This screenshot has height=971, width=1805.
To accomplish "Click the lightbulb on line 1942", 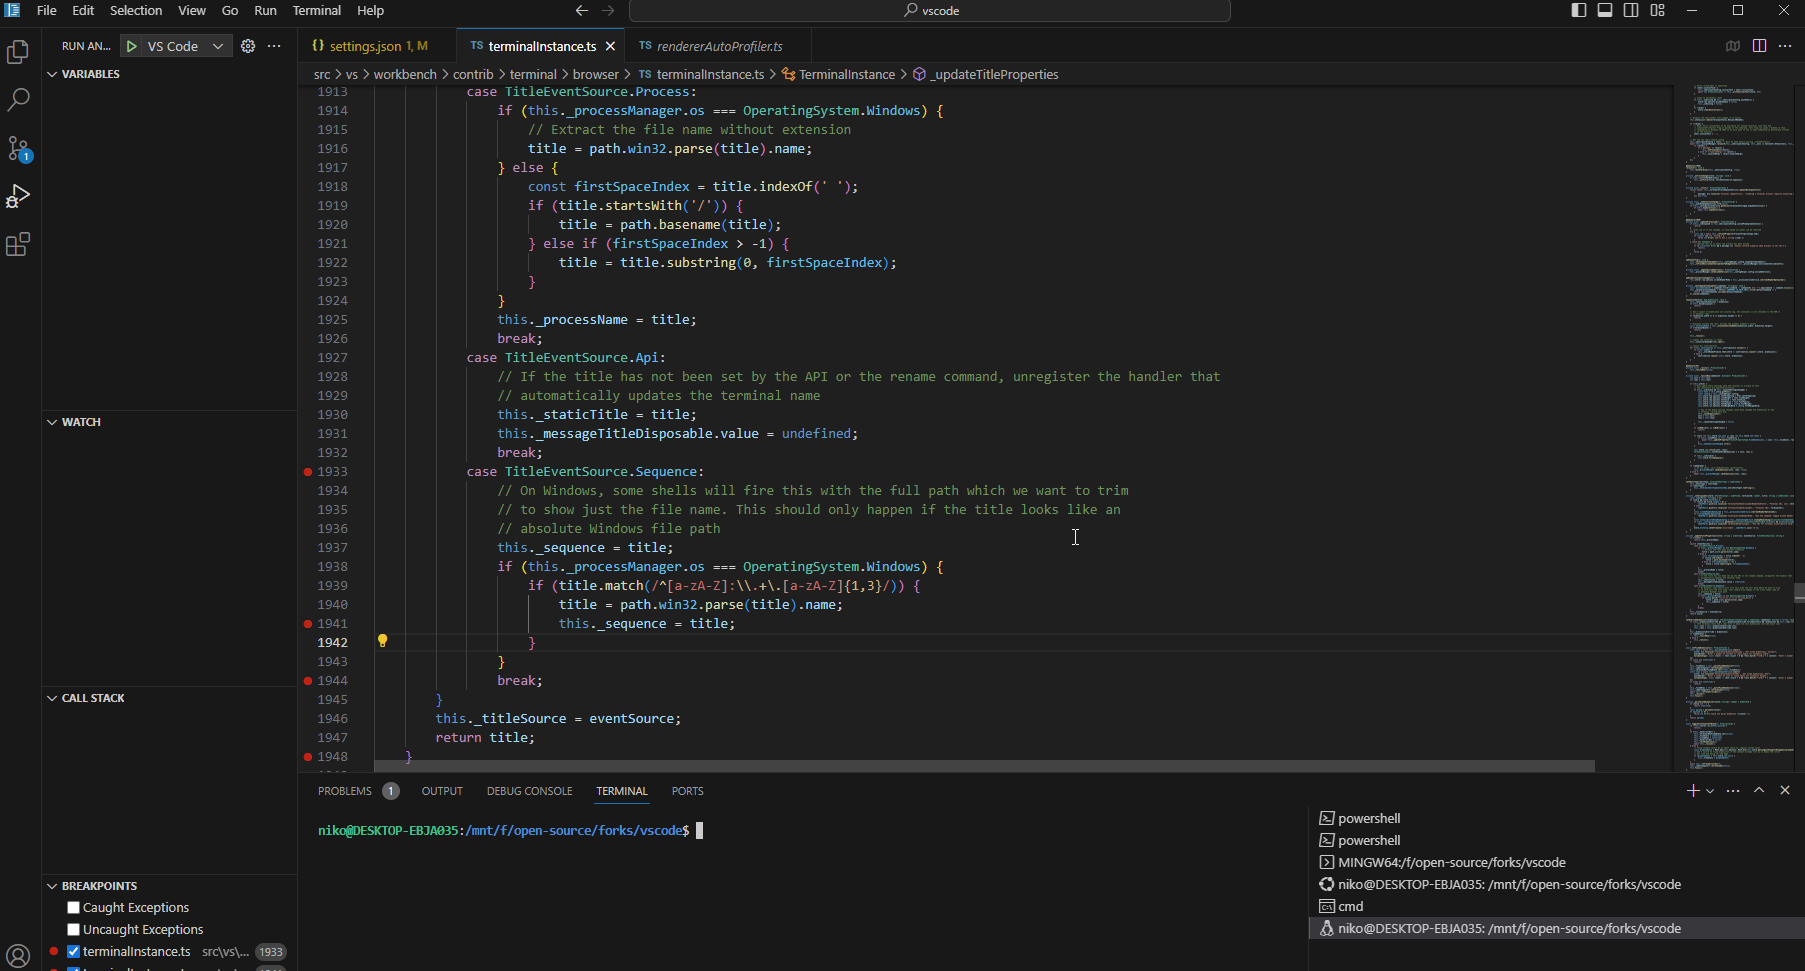I will pos(383,641).
